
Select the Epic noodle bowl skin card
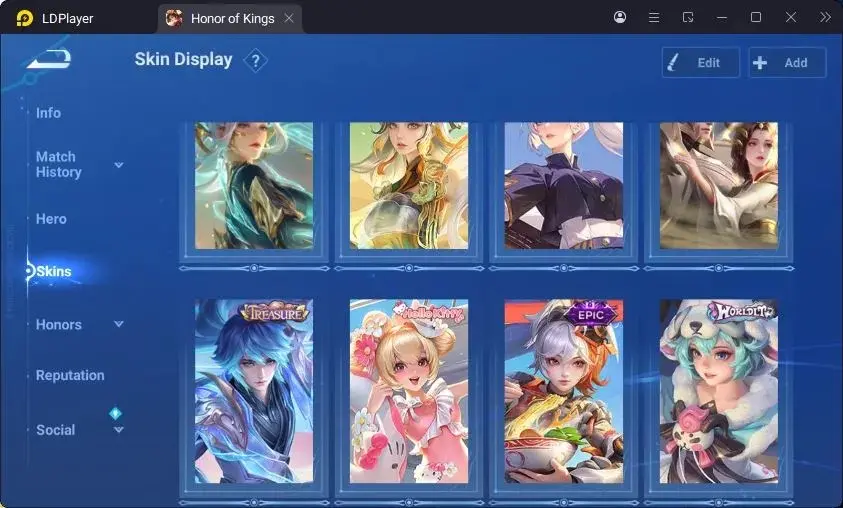coord(563,391)
